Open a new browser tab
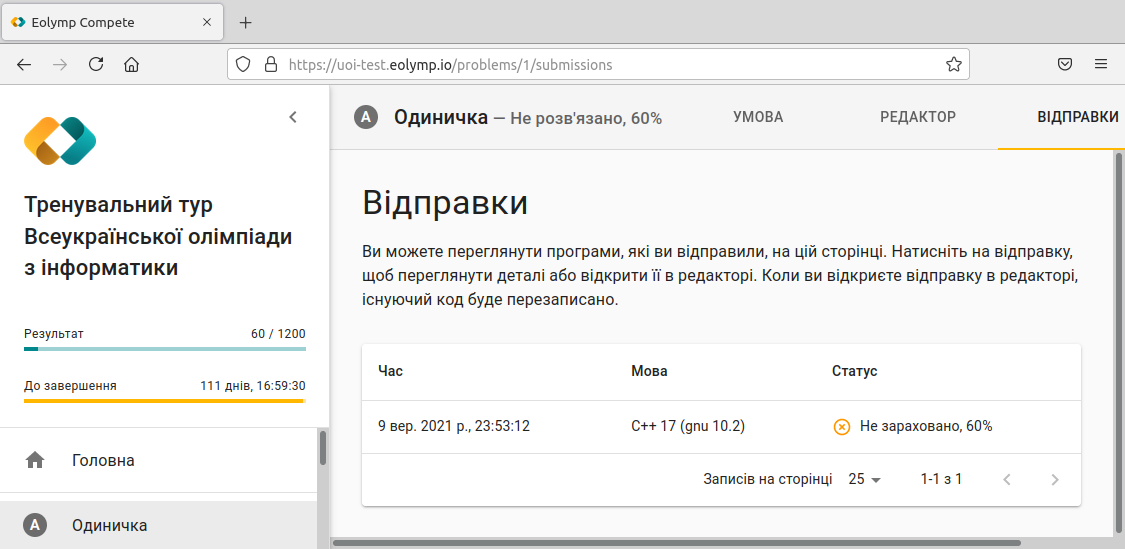The width and height of the screenshot is (1125, 549). pos(245,22)
